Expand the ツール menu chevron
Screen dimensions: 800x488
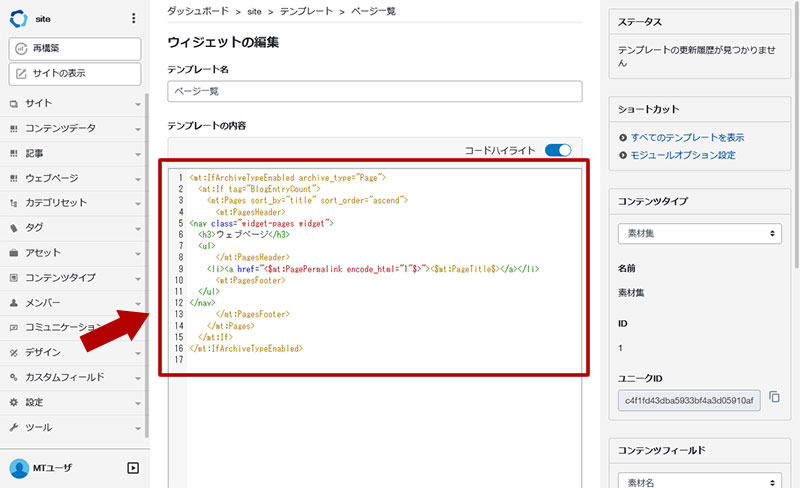point(138,428)
